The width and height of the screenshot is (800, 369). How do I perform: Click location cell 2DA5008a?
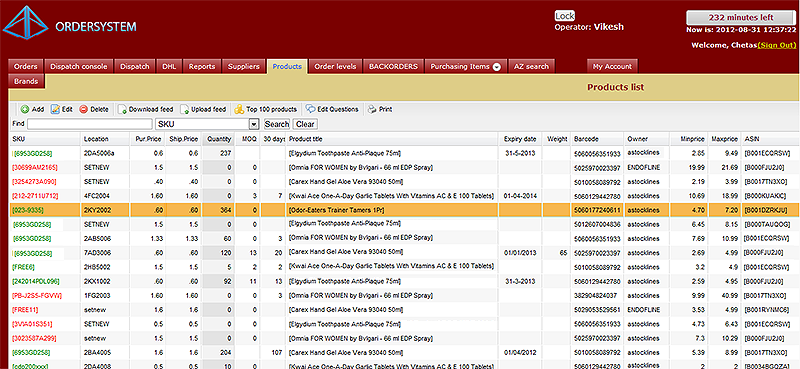tap(99, 153)
